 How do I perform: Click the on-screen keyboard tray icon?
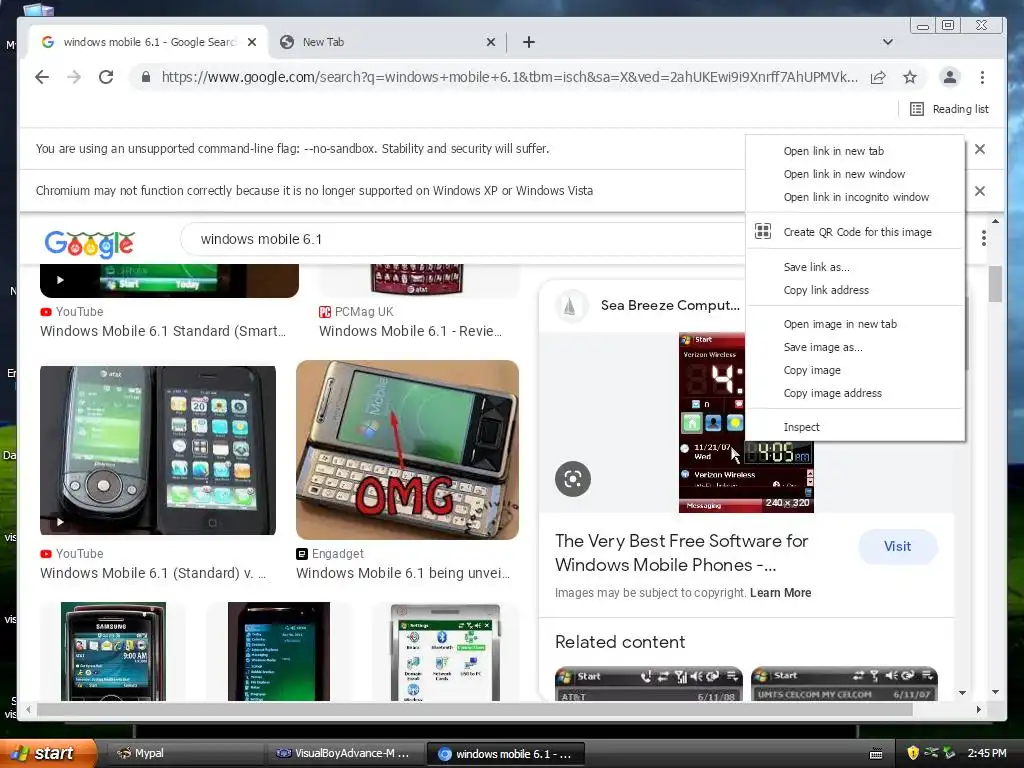[x=876, y=754]
